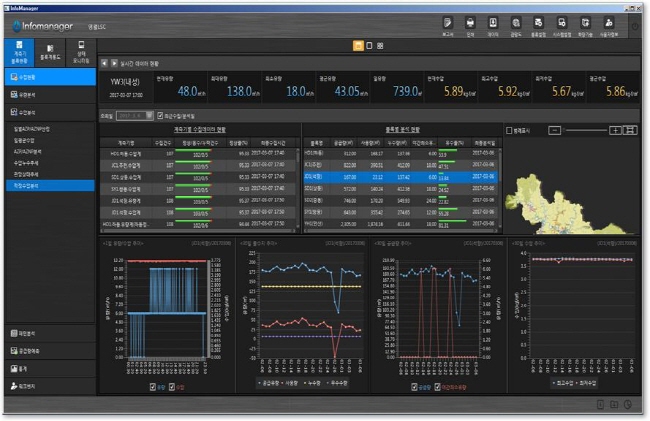
Task: Select the YH1 row in the block table
Action: (400, 224)
